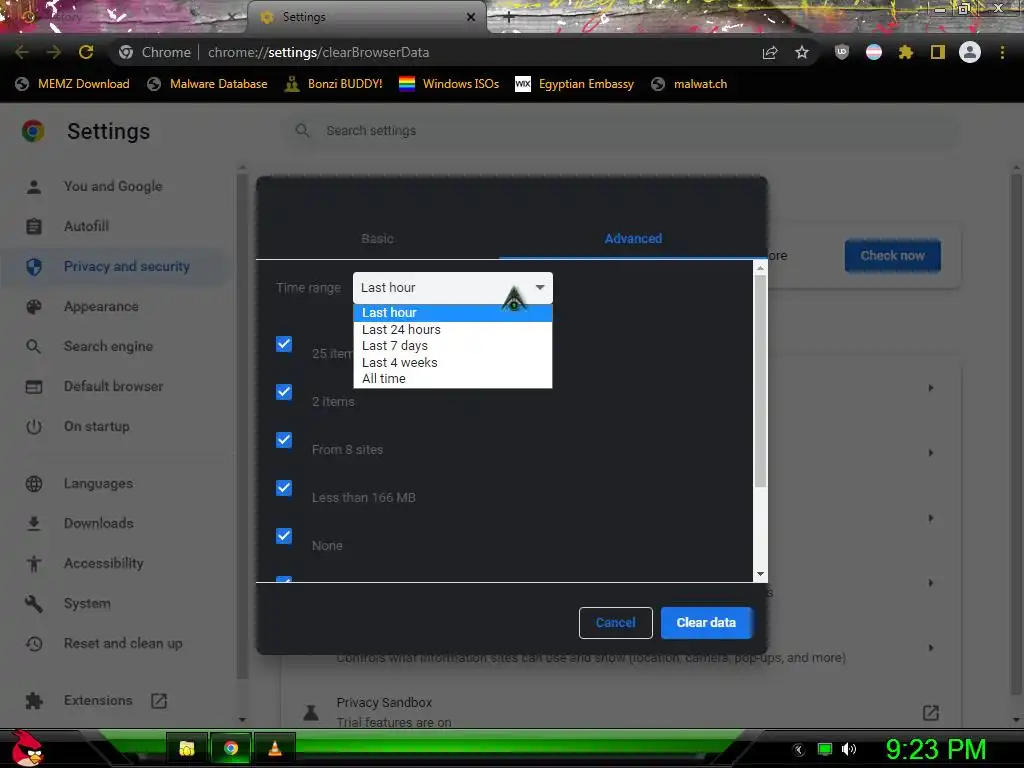This screenshot has height=768, width=1024.
Task: Select Last hour time range option
Action: [453, 312]
